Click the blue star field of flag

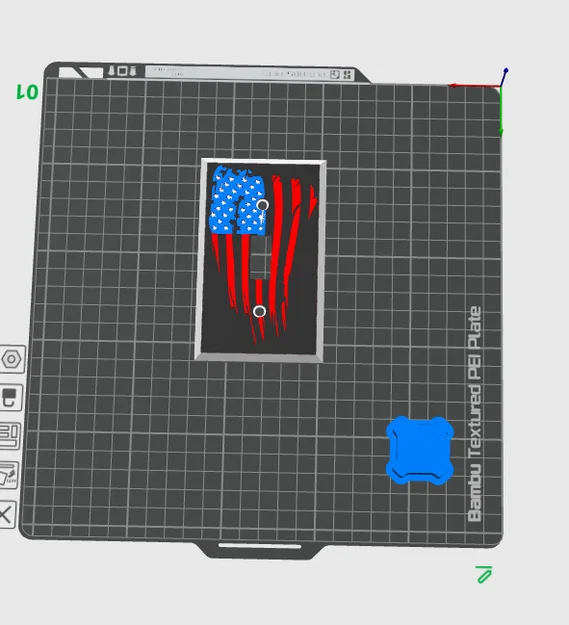238,201
